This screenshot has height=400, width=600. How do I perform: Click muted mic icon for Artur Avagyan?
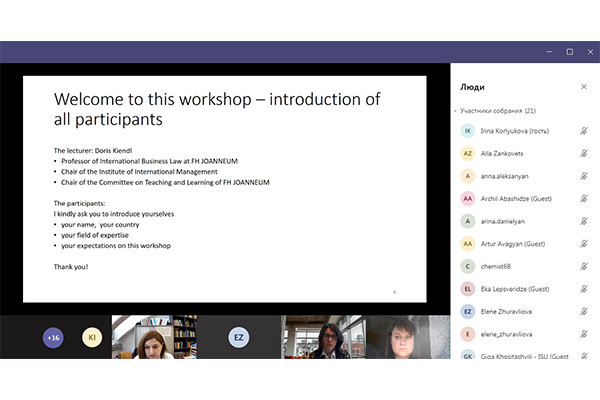[583, 244]
